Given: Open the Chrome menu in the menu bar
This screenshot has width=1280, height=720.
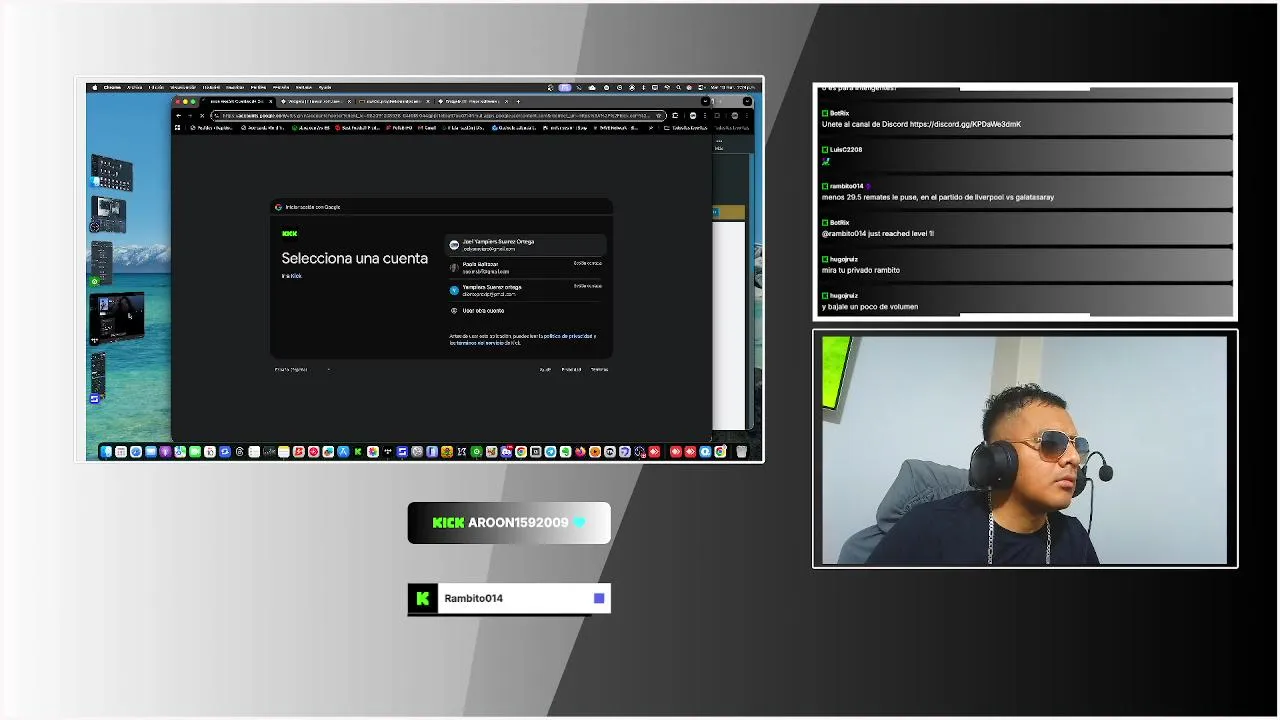Looking at the screenshot, I should [112, 87].
